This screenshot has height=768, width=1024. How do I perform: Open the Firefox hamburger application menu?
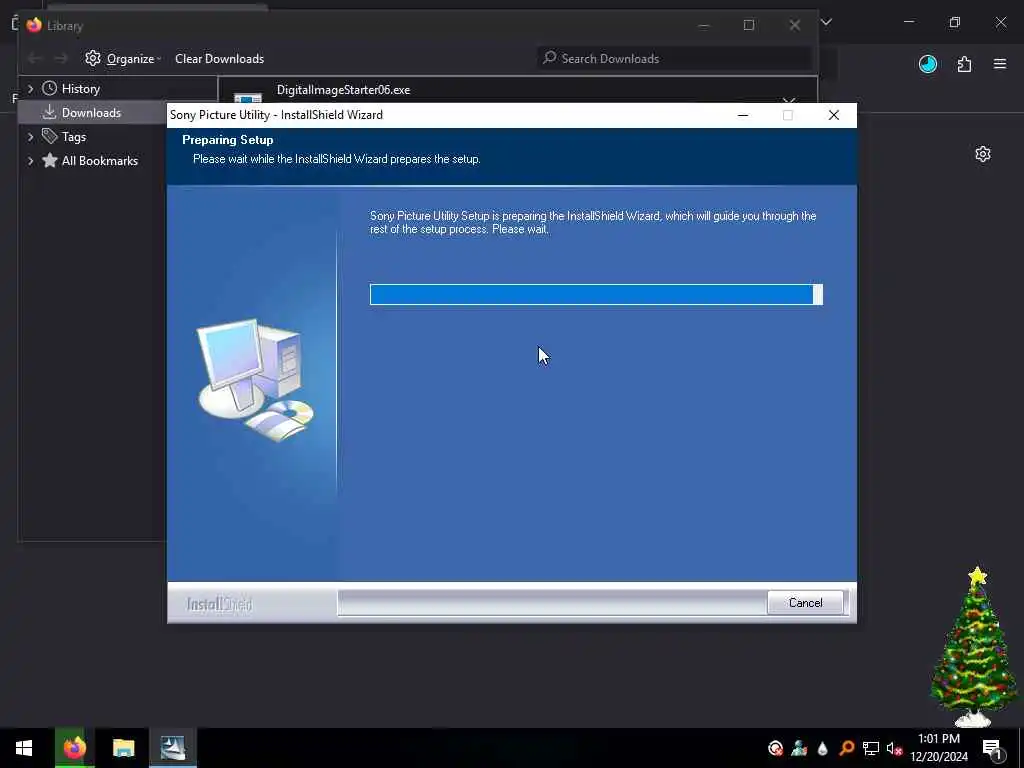[x=1000, y=64]
